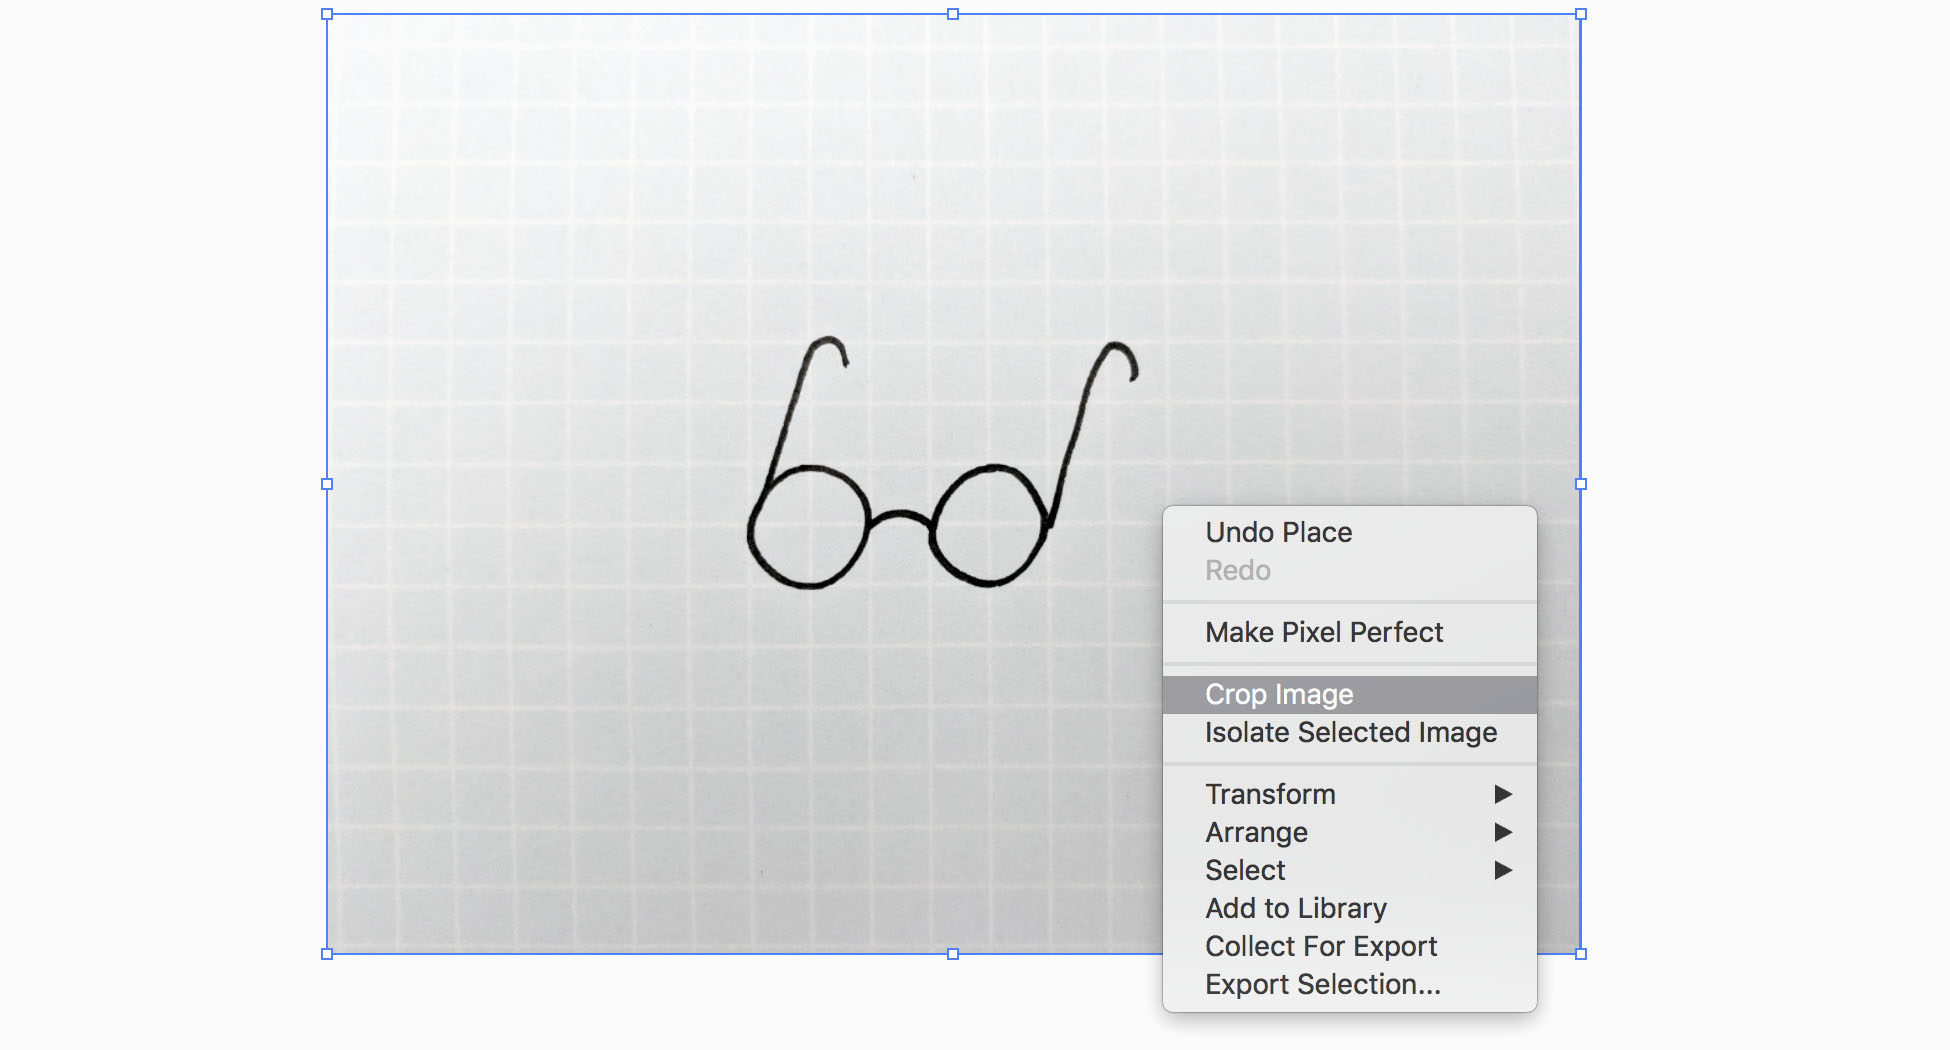Select "Isolate Selected Image" option
1950x1050 pixels.
tap(1350, 732)
